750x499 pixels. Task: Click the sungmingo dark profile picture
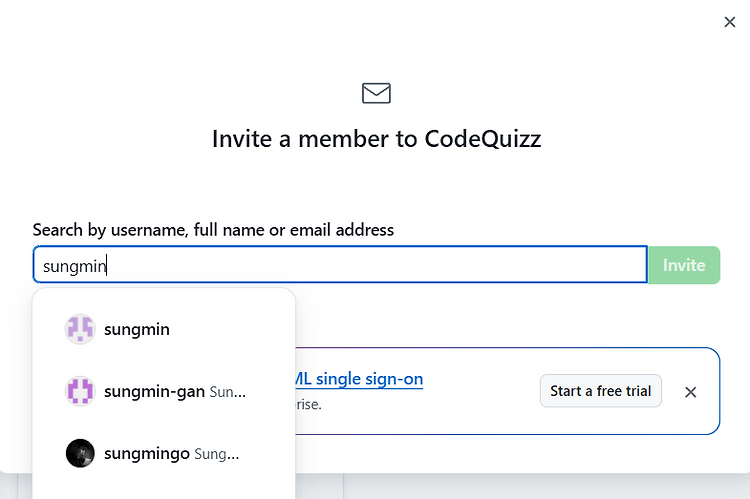pos(80,453)
